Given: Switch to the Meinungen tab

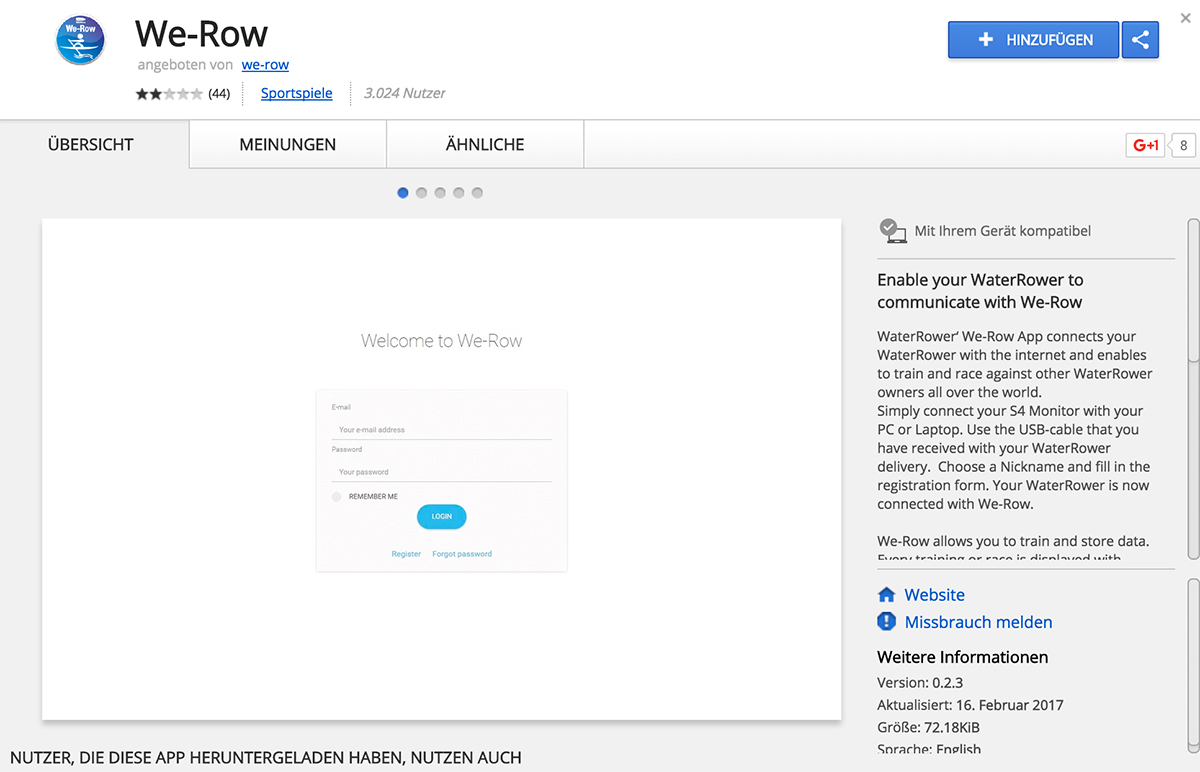Looking at the screenshot, I should click(x=288, y=145).
